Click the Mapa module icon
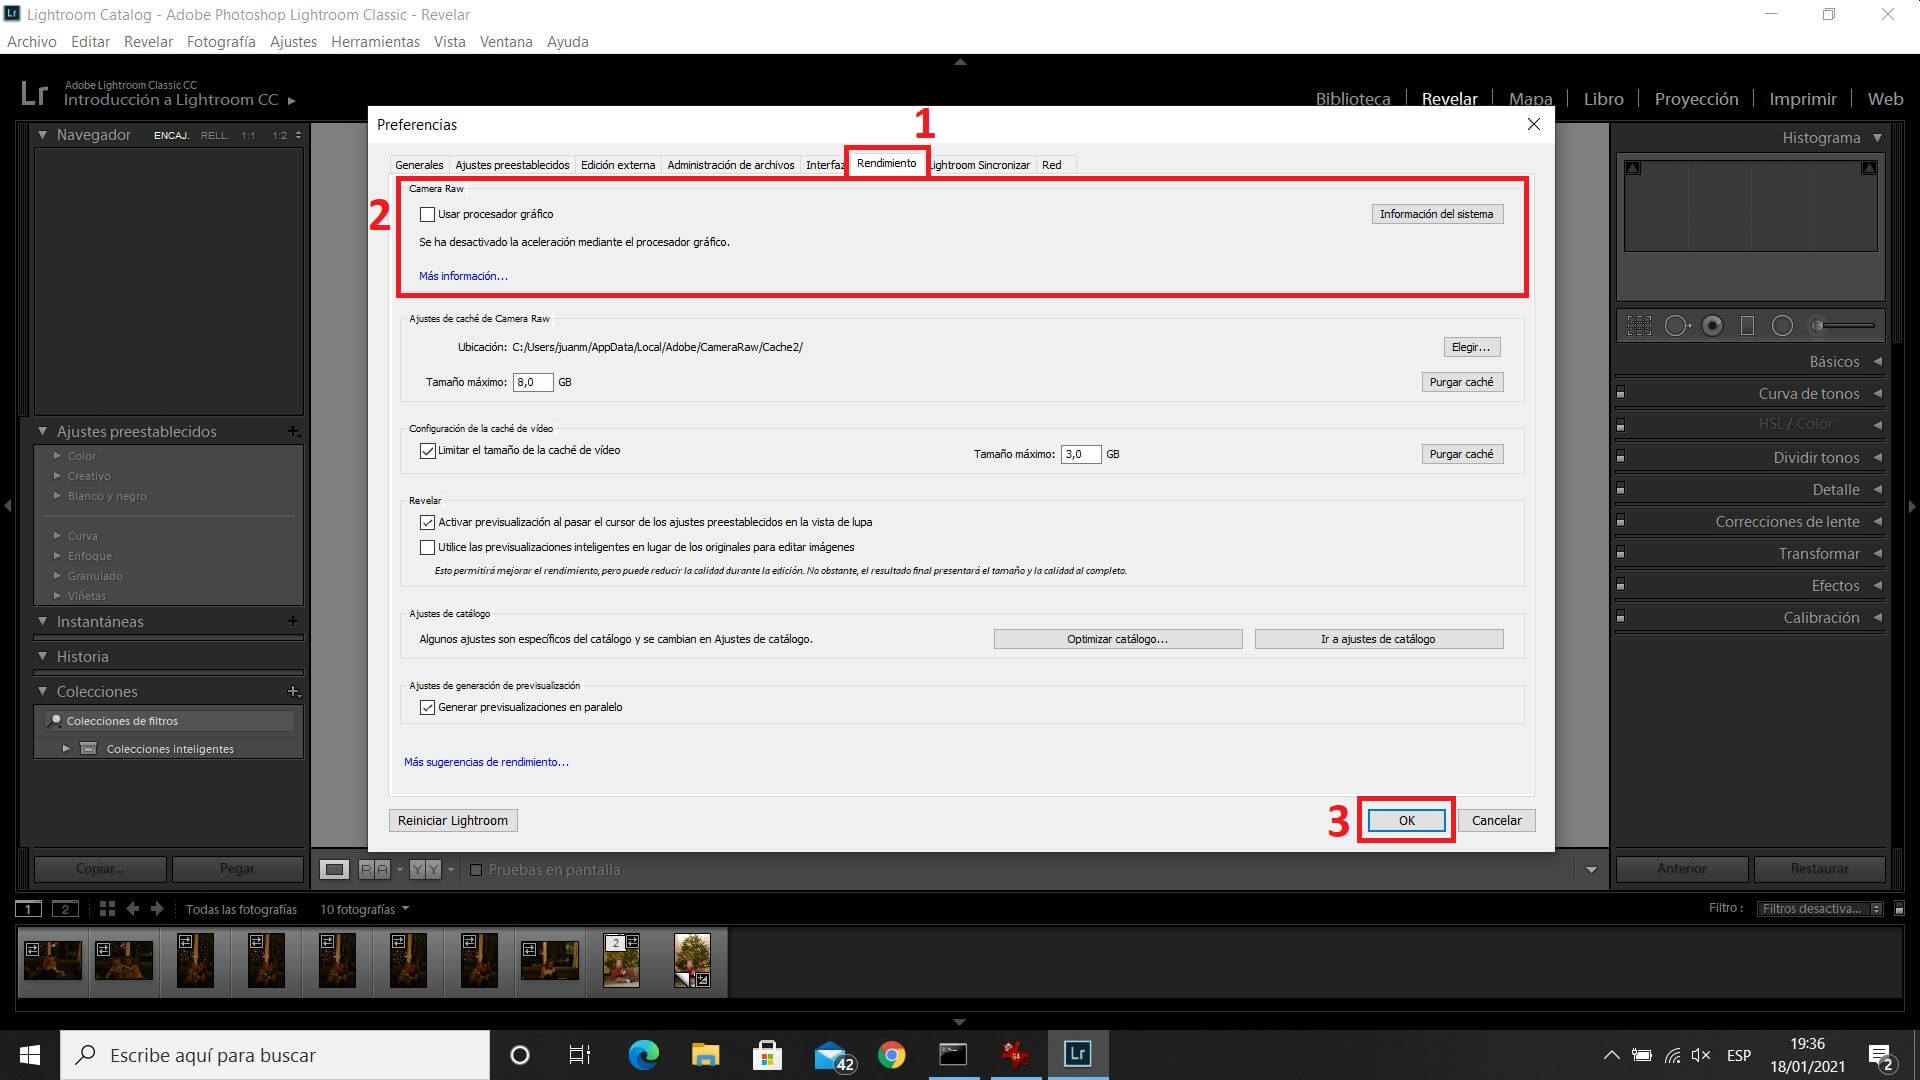This screenshot has width=1920, height=1080. [1528, 99]
